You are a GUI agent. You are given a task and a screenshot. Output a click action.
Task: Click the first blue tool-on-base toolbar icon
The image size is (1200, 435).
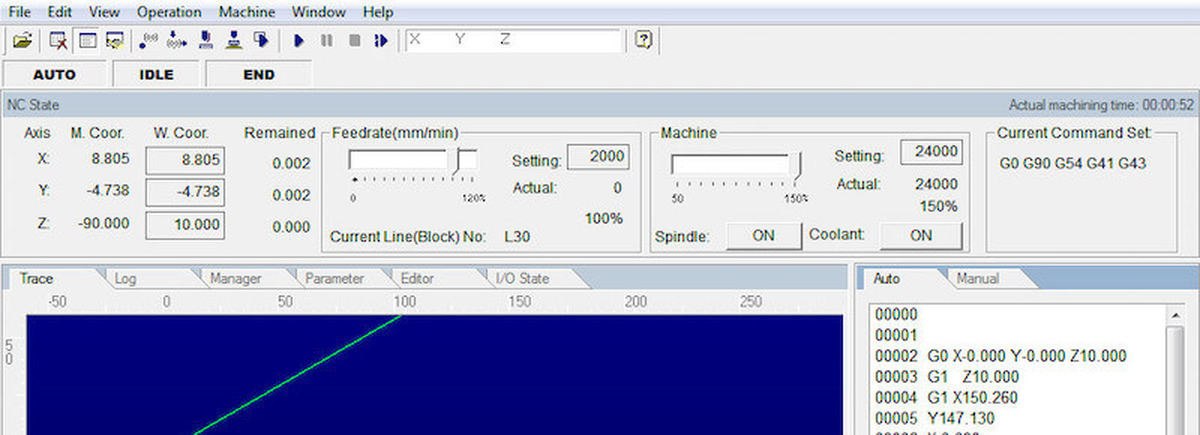pos(205,40)
